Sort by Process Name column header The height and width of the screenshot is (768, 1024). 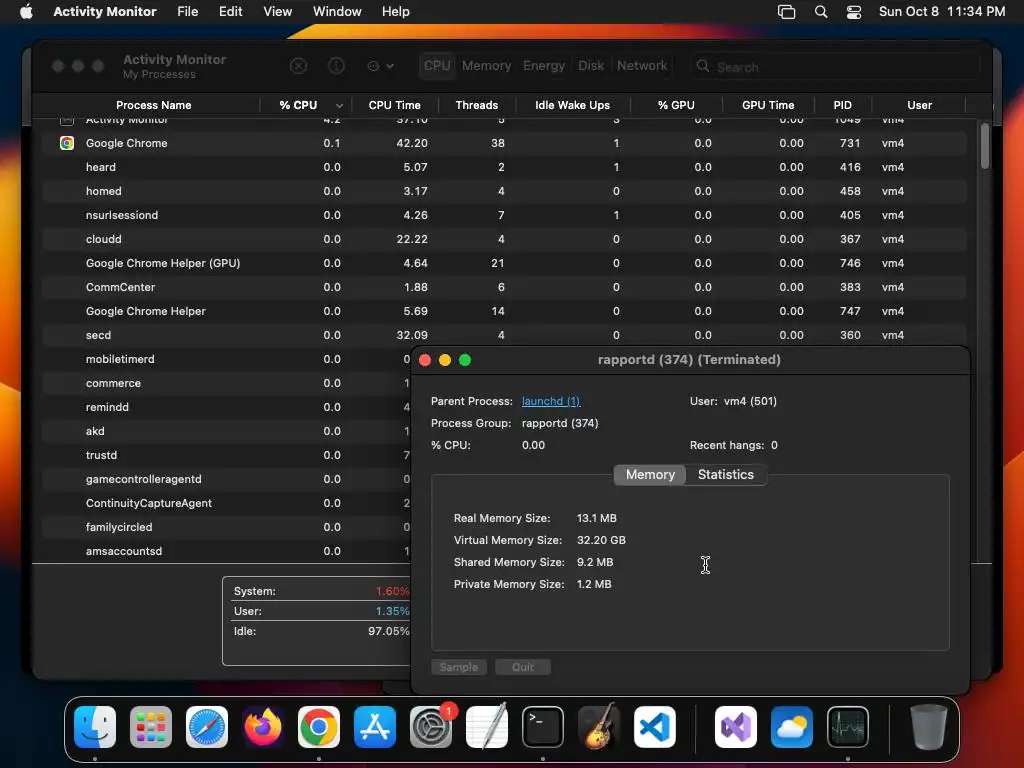click(x=153, y=105)
